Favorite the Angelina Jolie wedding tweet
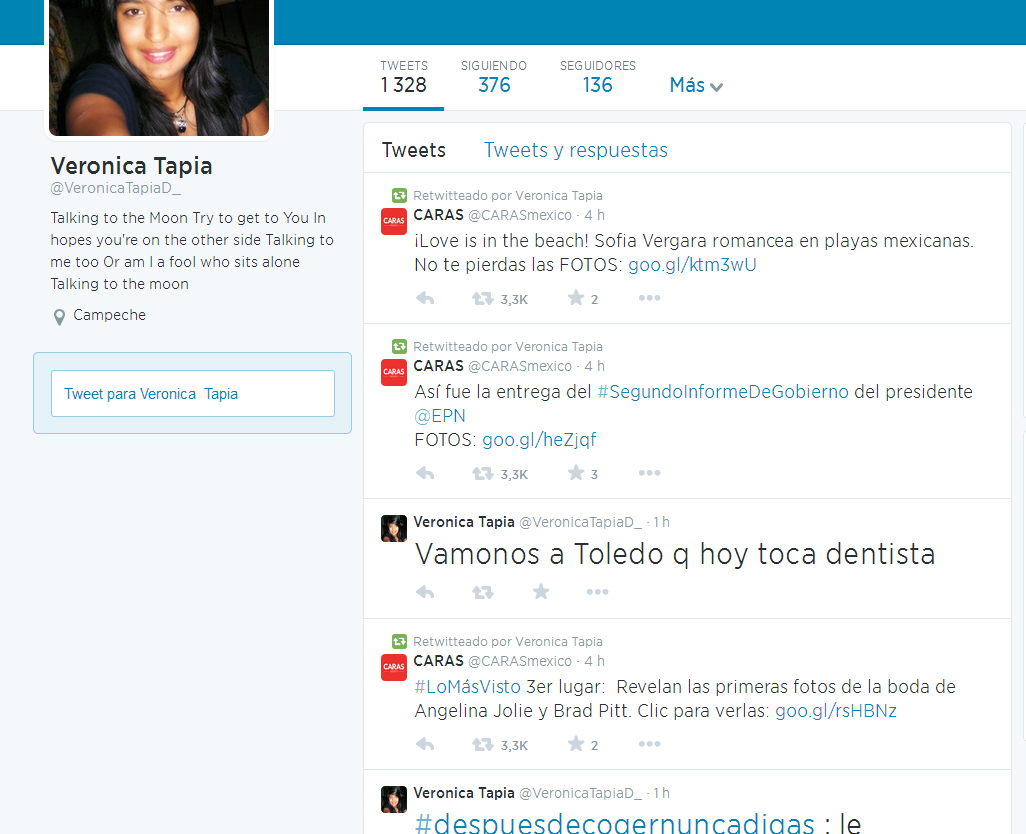Viewport: 1026px width, 834px height. click(x=576, y=744)
